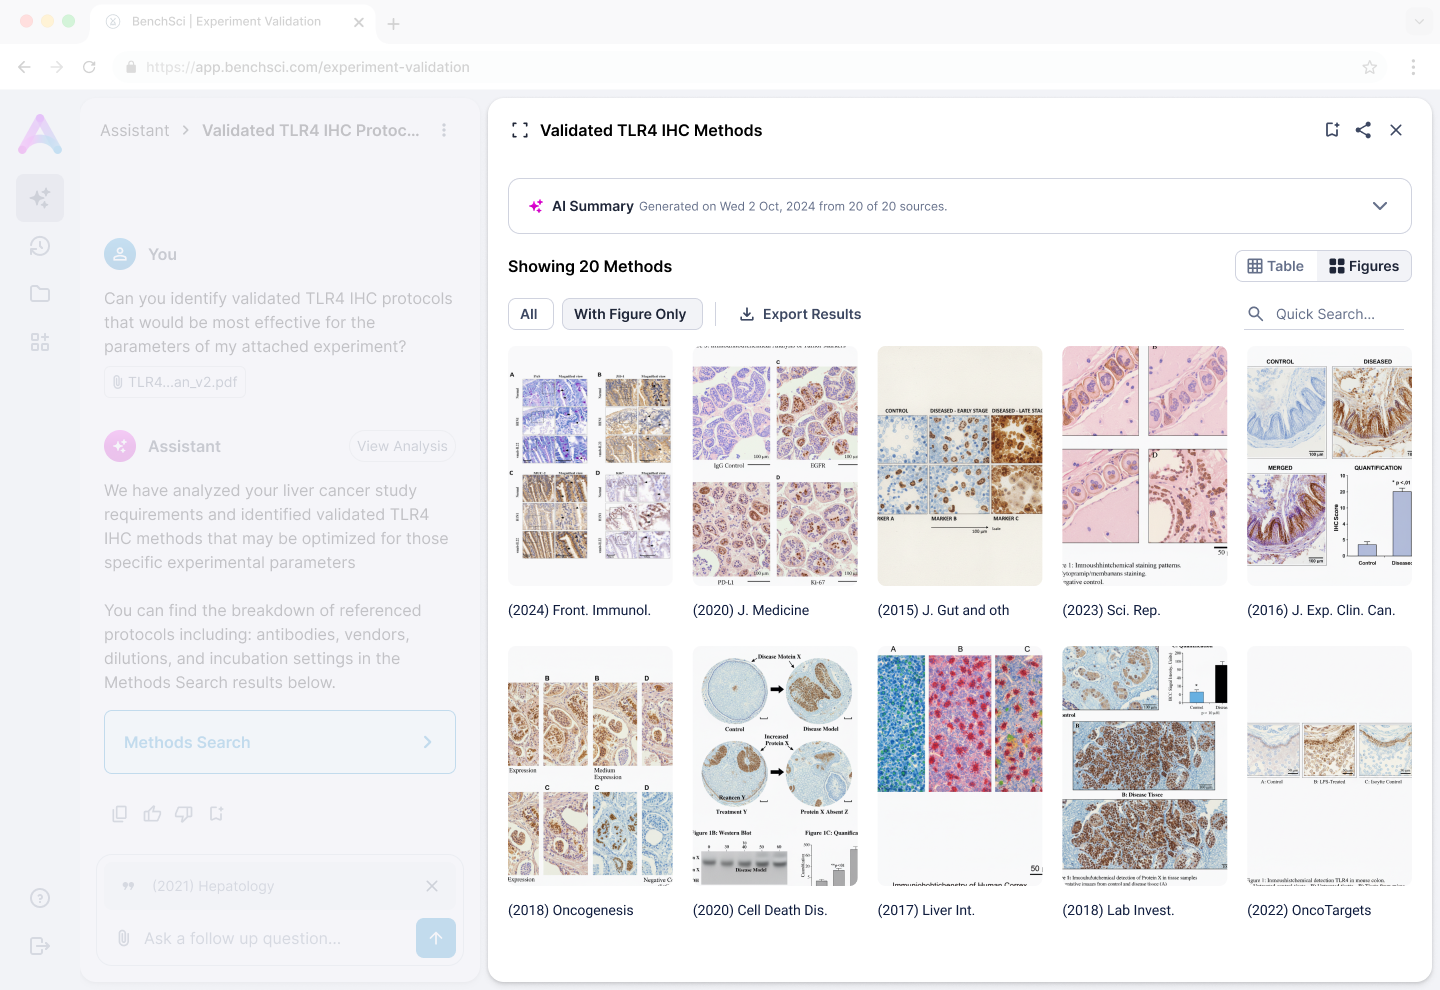
Task: Select the sparkles AI assistant icon in sidebar
Action: coord(40,198)
